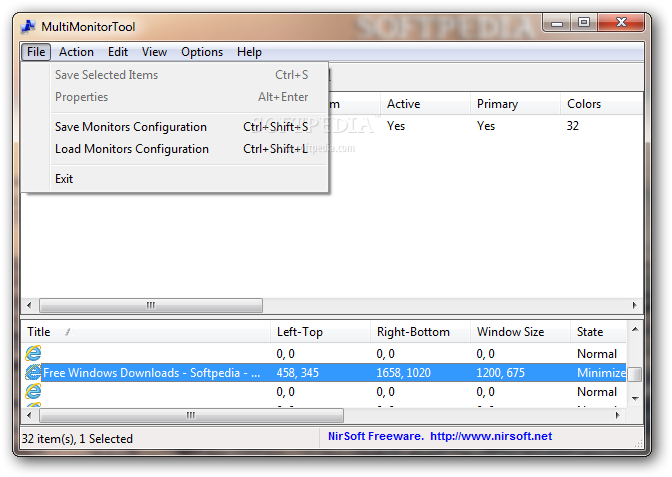This screenshot has height=477, width=672.
Task: Click left arrow of monitors pane horizontal scrollbar
Action: pyautogui.click(x=29, y=306)
